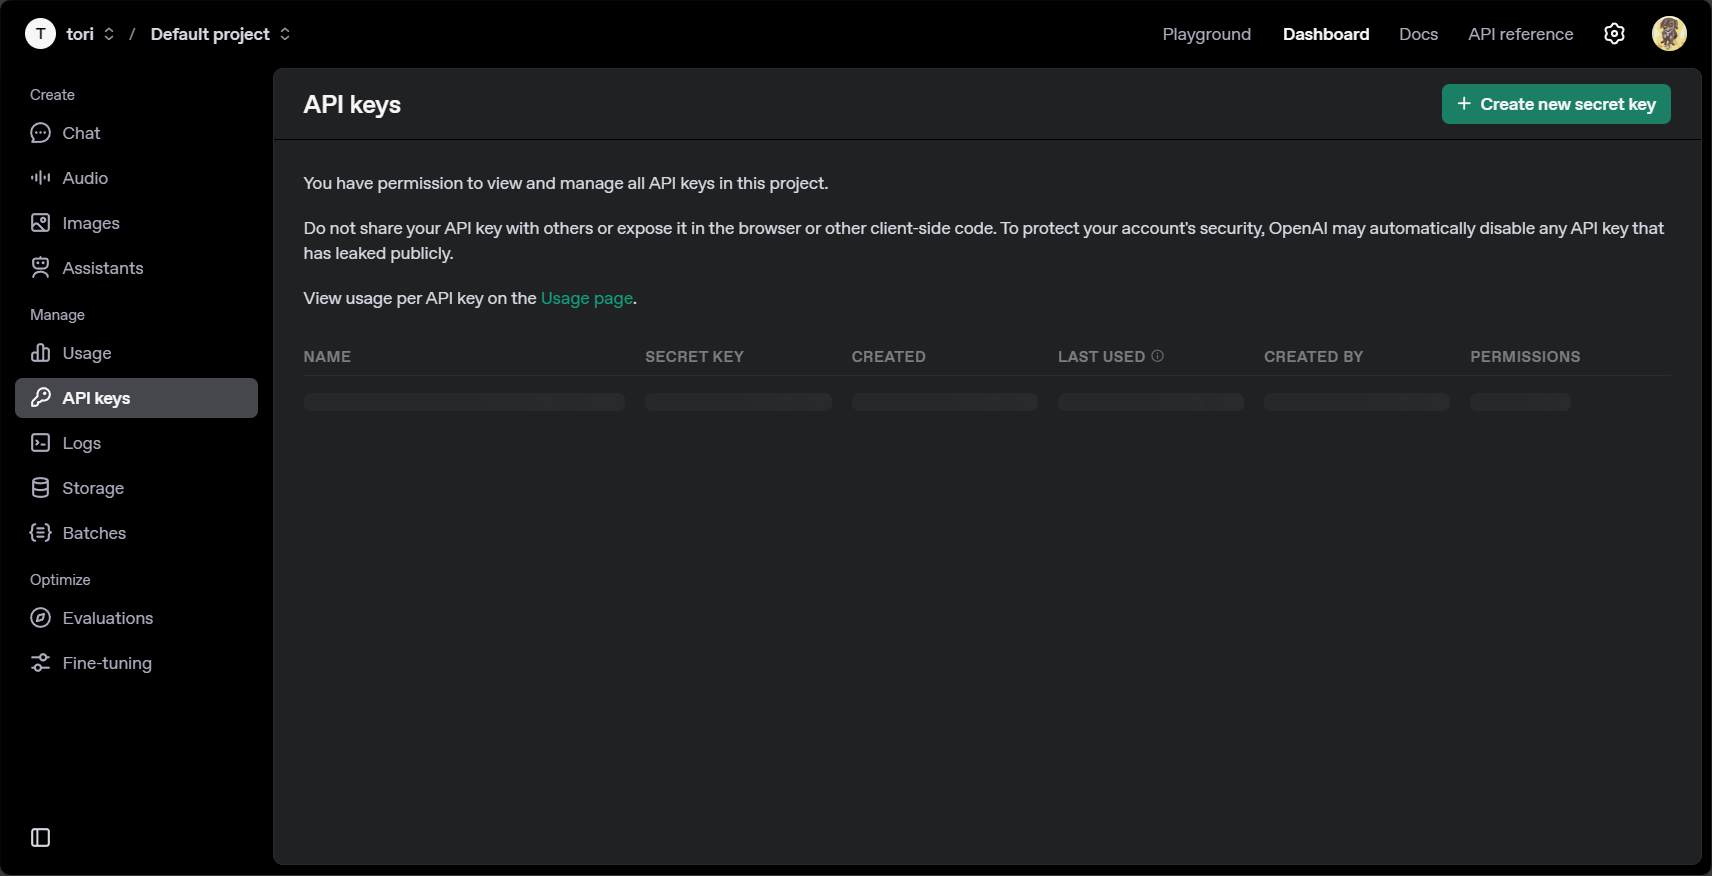
Task: Click the CREATED BY column header
Action: coord(1313,357)
